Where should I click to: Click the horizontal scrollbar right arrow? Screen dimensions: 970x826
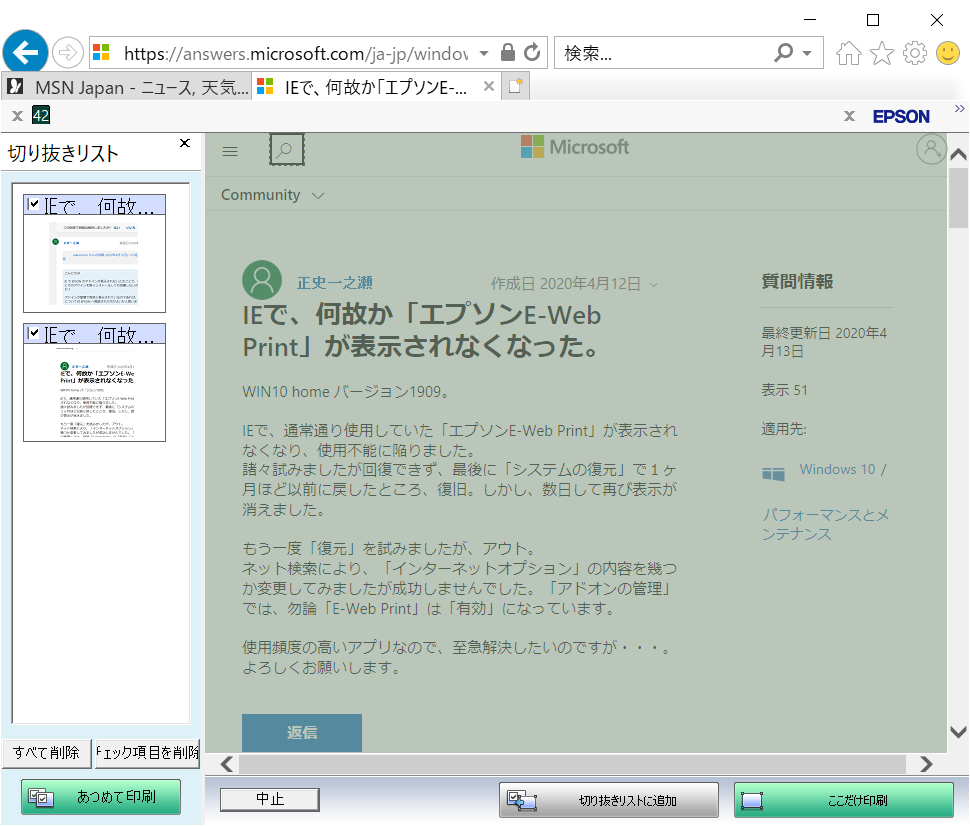[926, 764]
